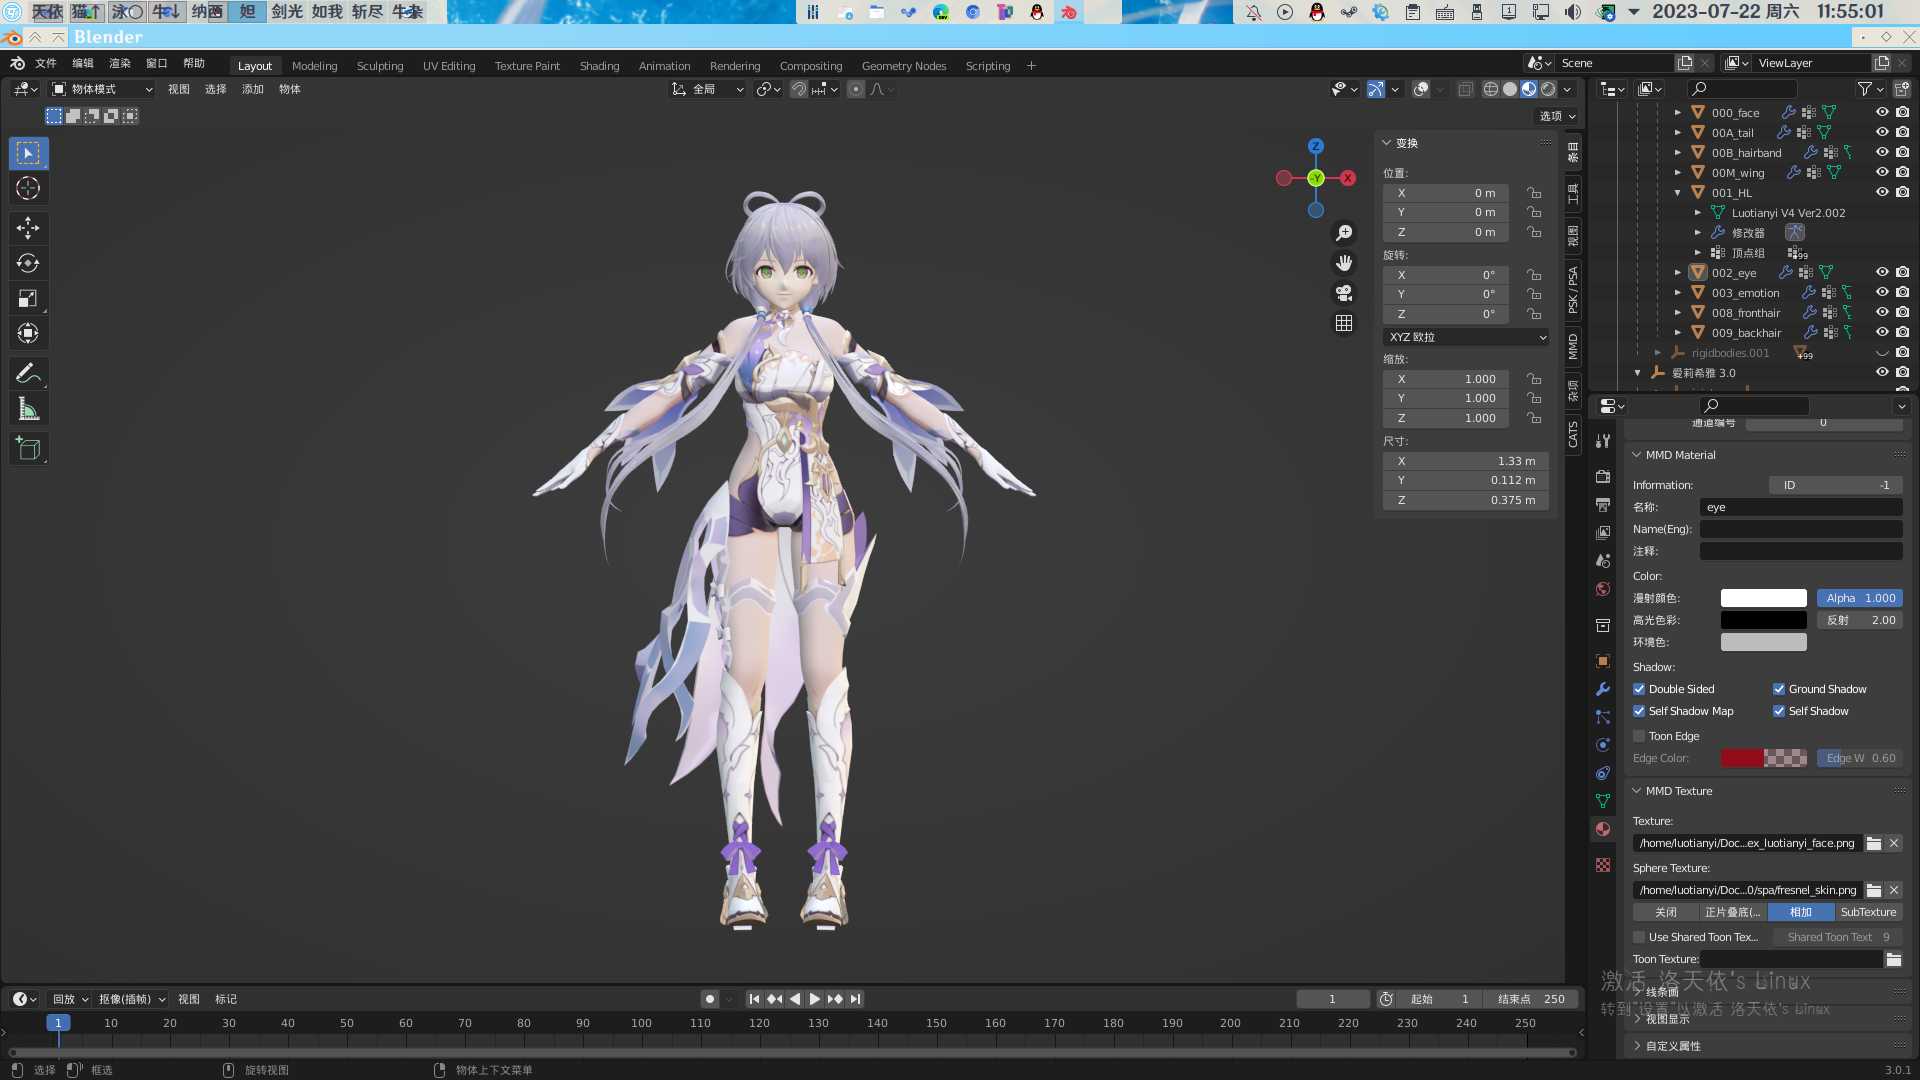This screenshot has width=1920, height=1080.
Task: Switch to the Sculpting workspace tab
Action: [380, 66]
